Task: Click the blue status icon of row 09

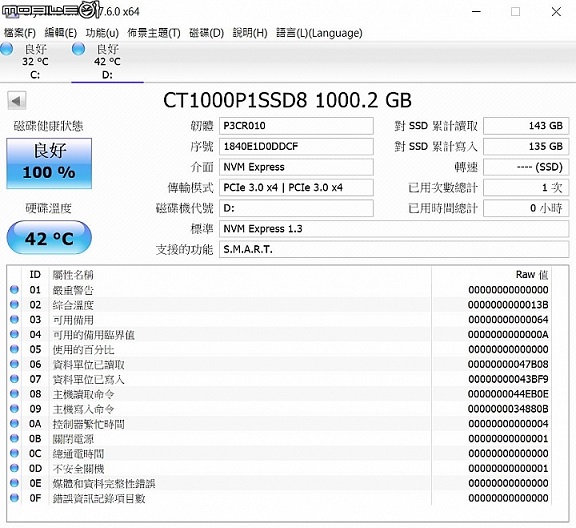Action: click(x=14, y=409)
